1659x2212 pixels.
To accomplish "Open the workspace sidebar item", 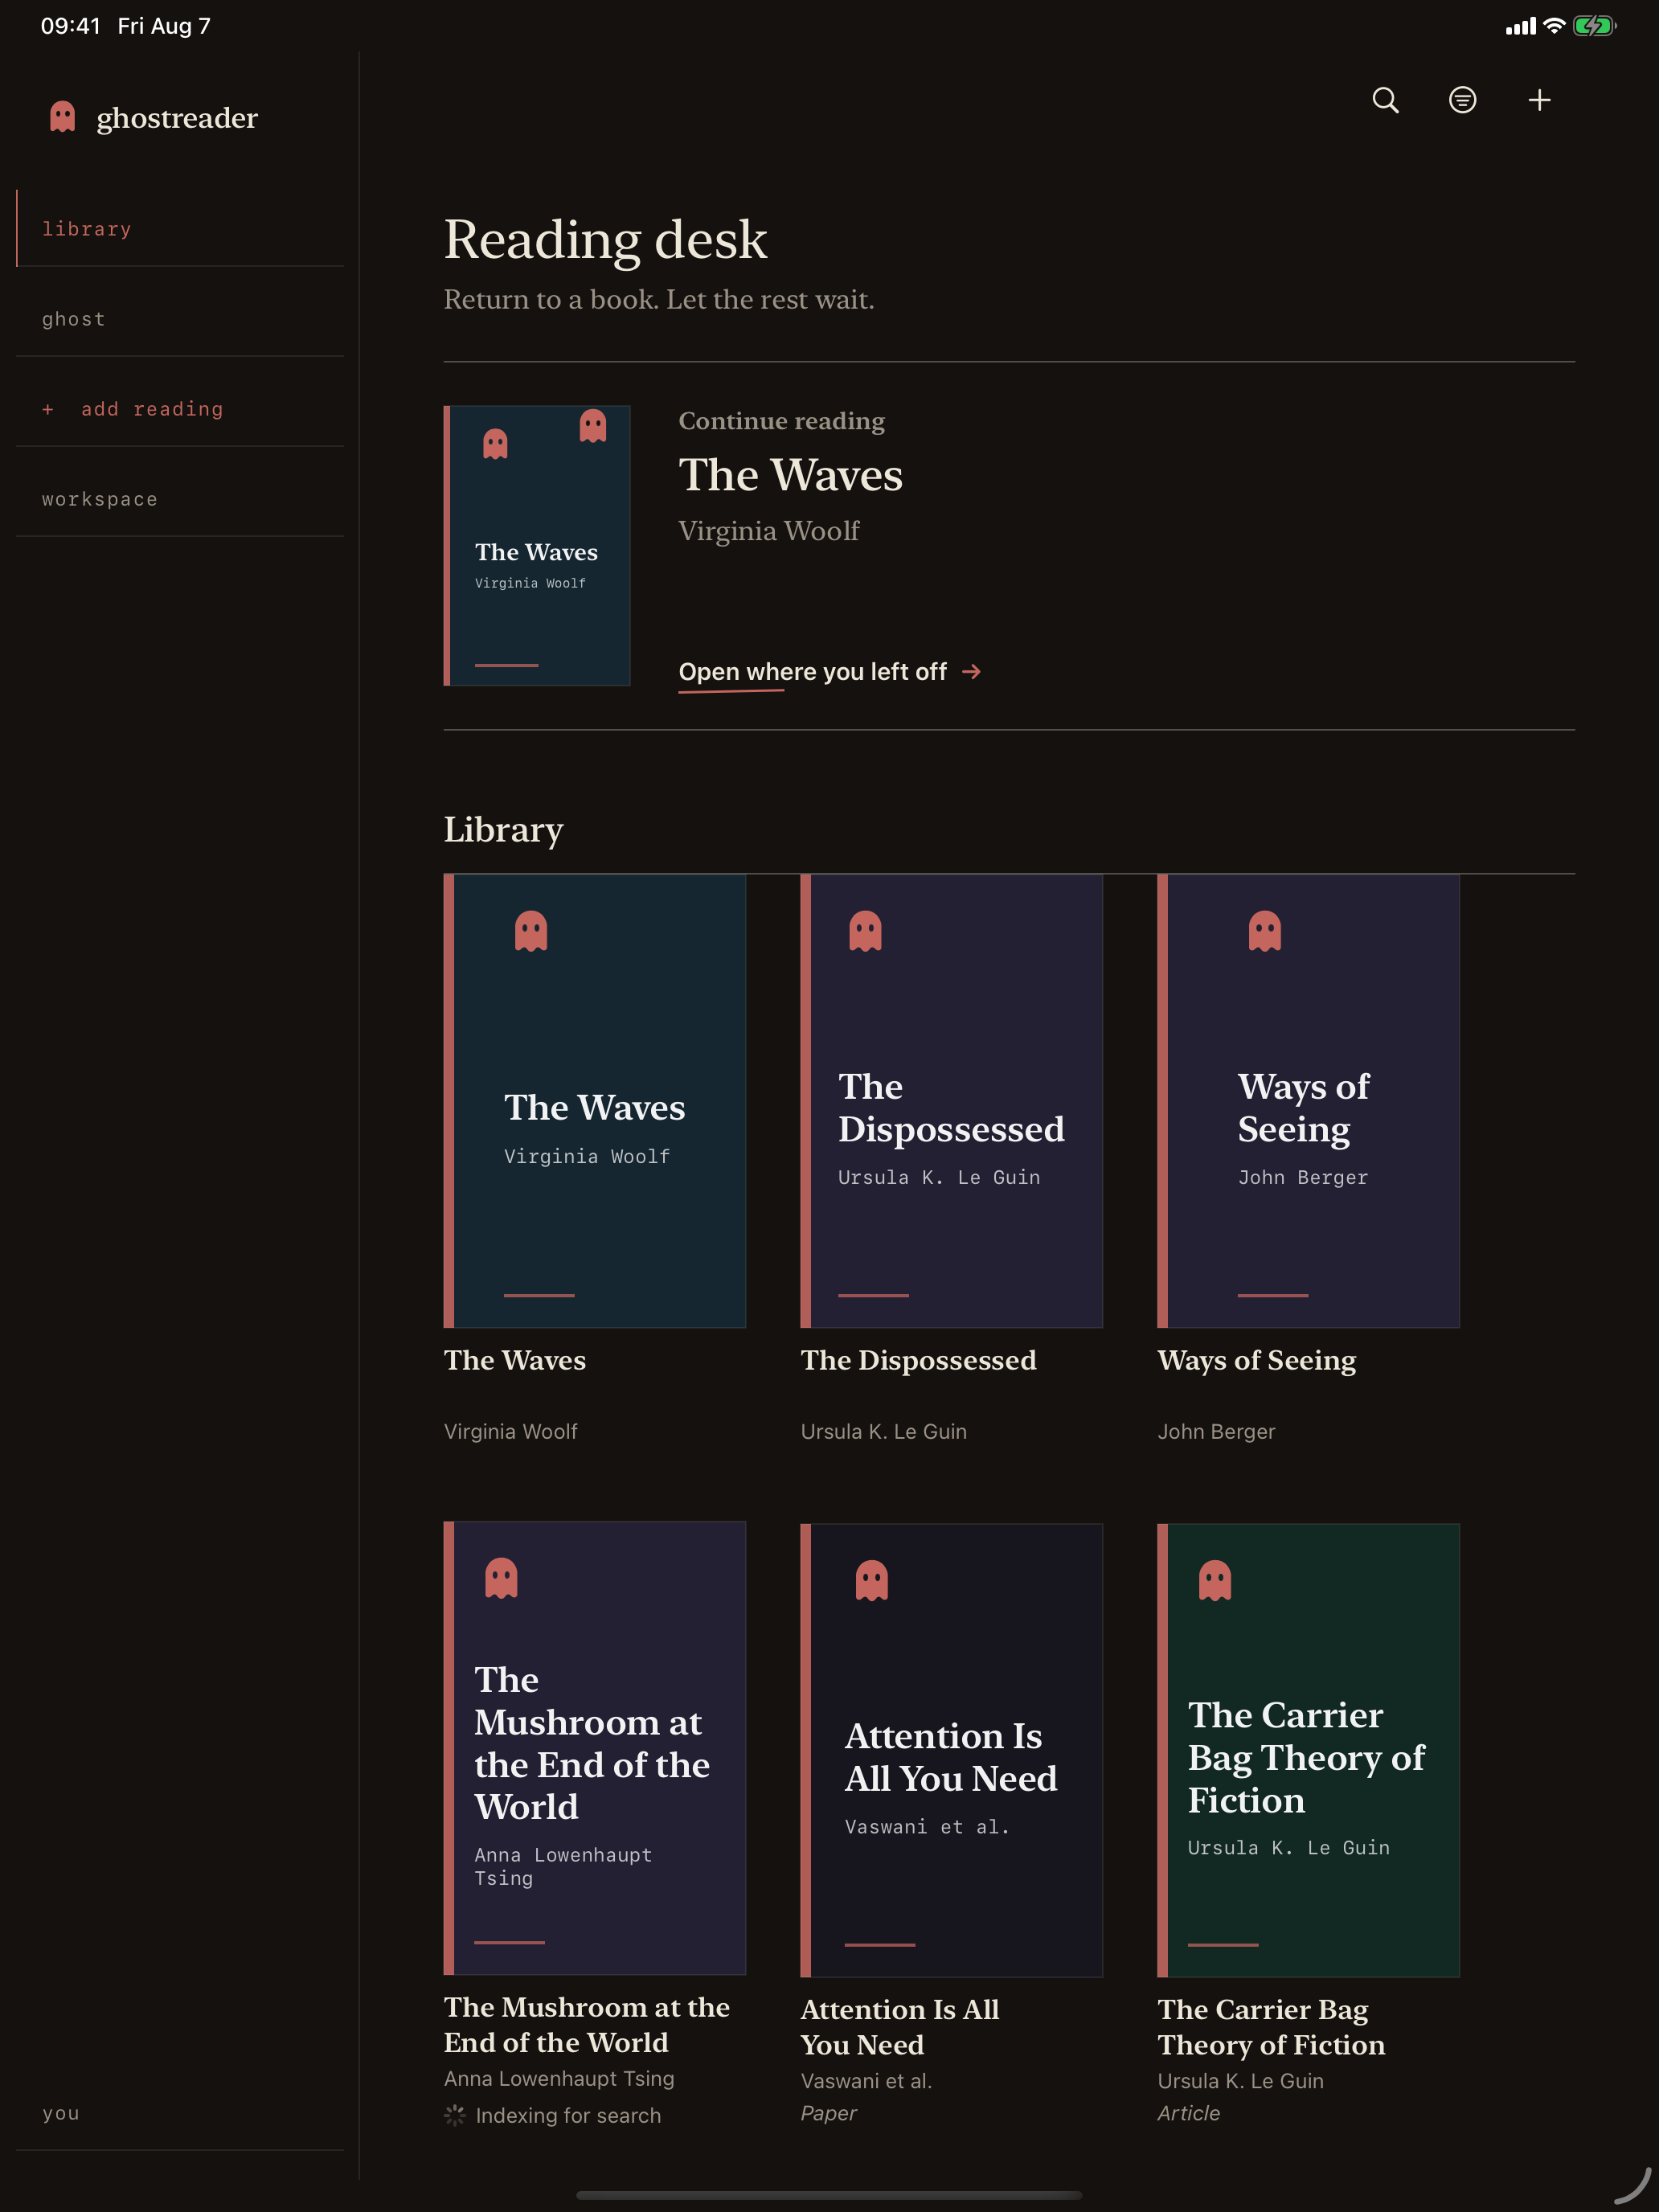I will pyautogui.click(x=180, y=499).
